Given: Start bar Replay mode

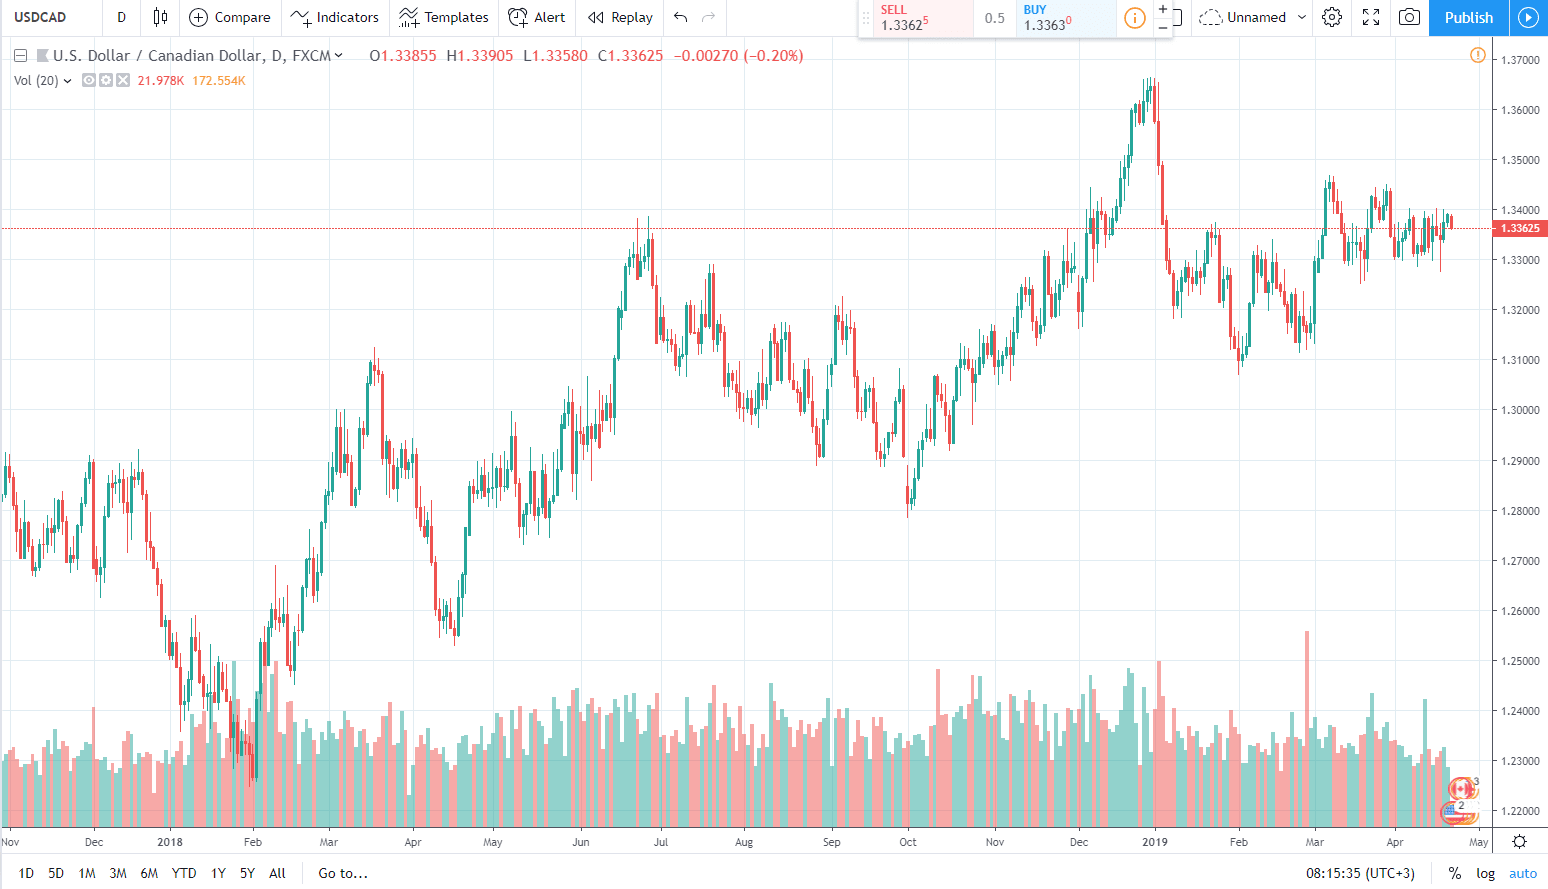Looking at the screenshot, I should coord(621,17).
